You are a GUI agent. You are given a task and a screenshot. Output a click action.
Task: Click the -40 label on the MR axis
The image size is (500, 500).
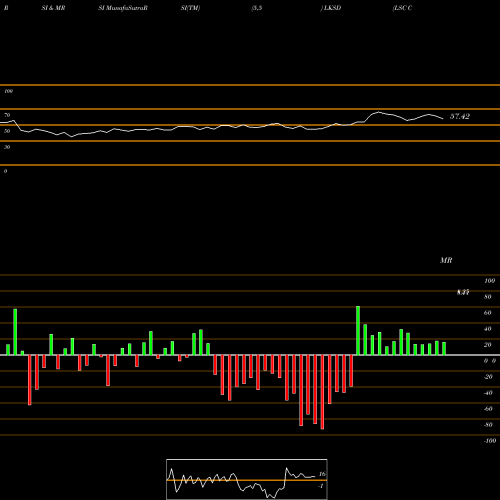[x=488, y=393]
